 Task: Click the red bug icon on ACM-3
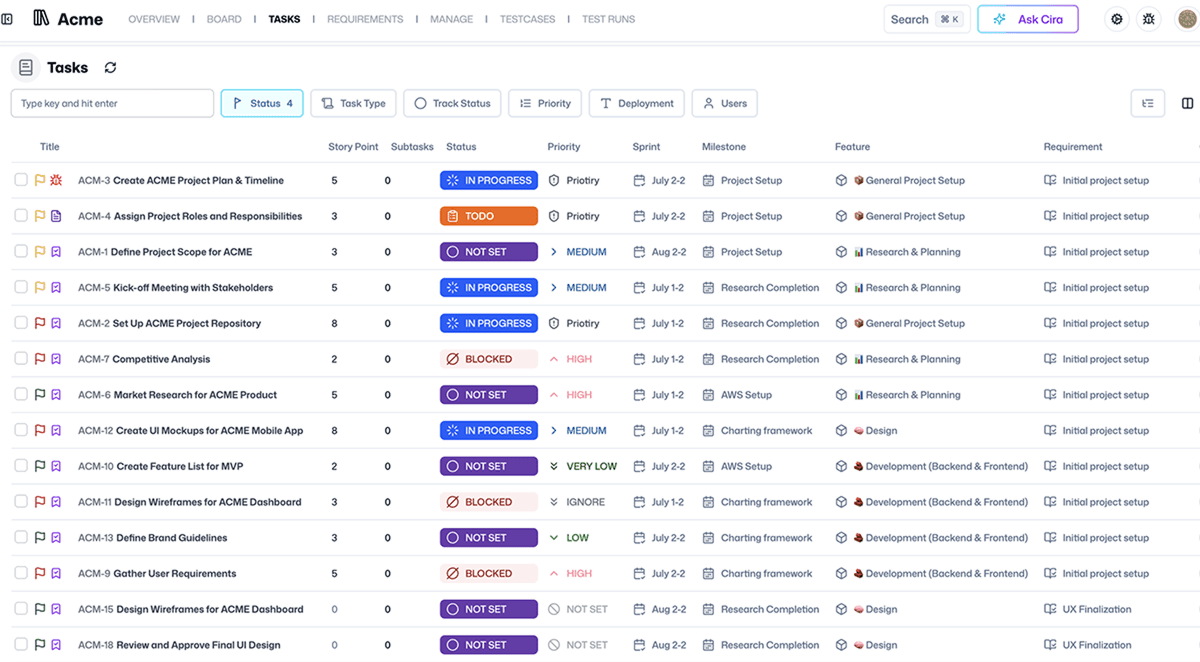click(56, 181)
